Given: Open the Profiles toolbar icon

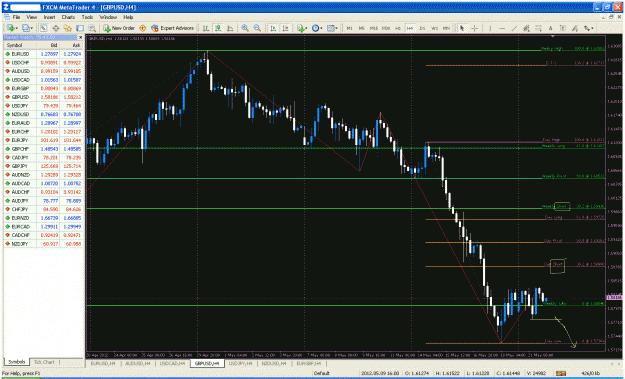Looking at the screenshot, I should click(x=27, y=28).
